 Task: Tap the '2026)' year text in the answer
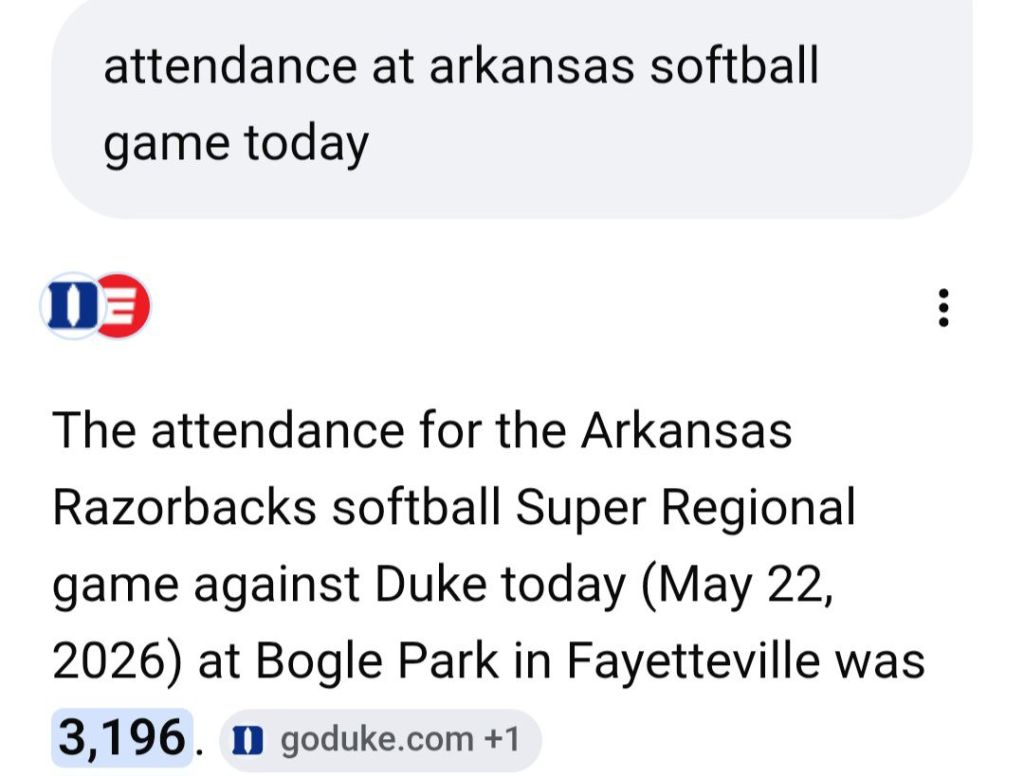coord(117,662)
